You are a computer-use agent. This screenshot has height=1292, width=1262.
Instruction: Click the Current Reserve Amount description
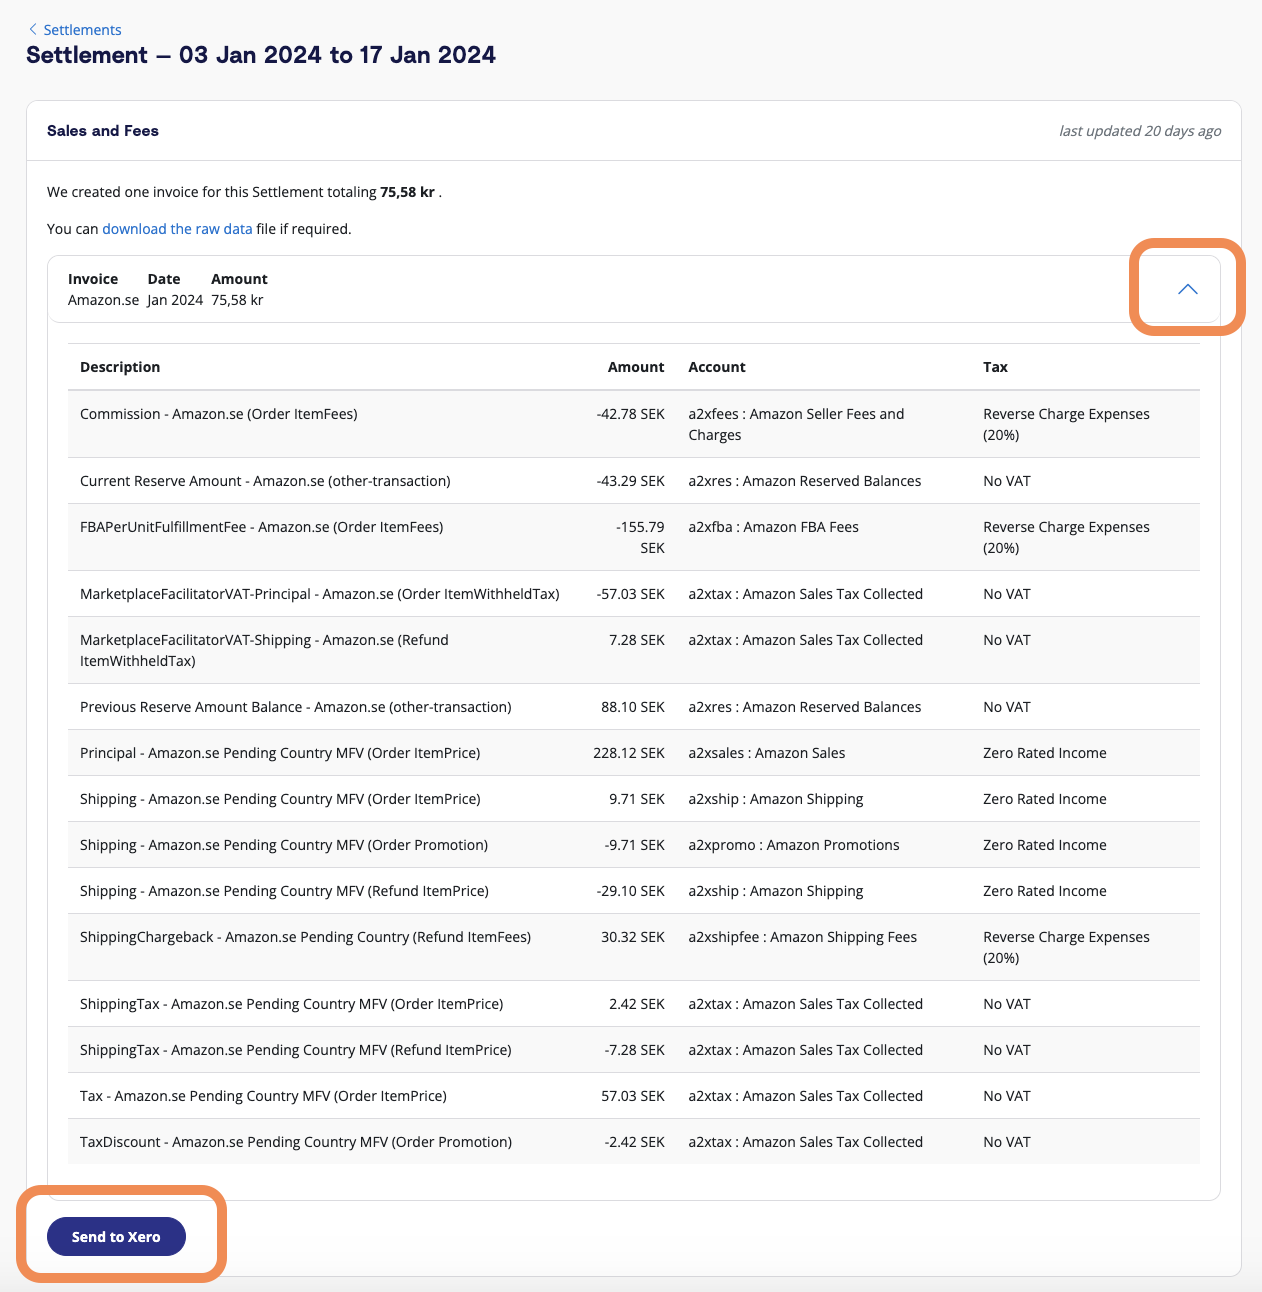click(265, 481)
